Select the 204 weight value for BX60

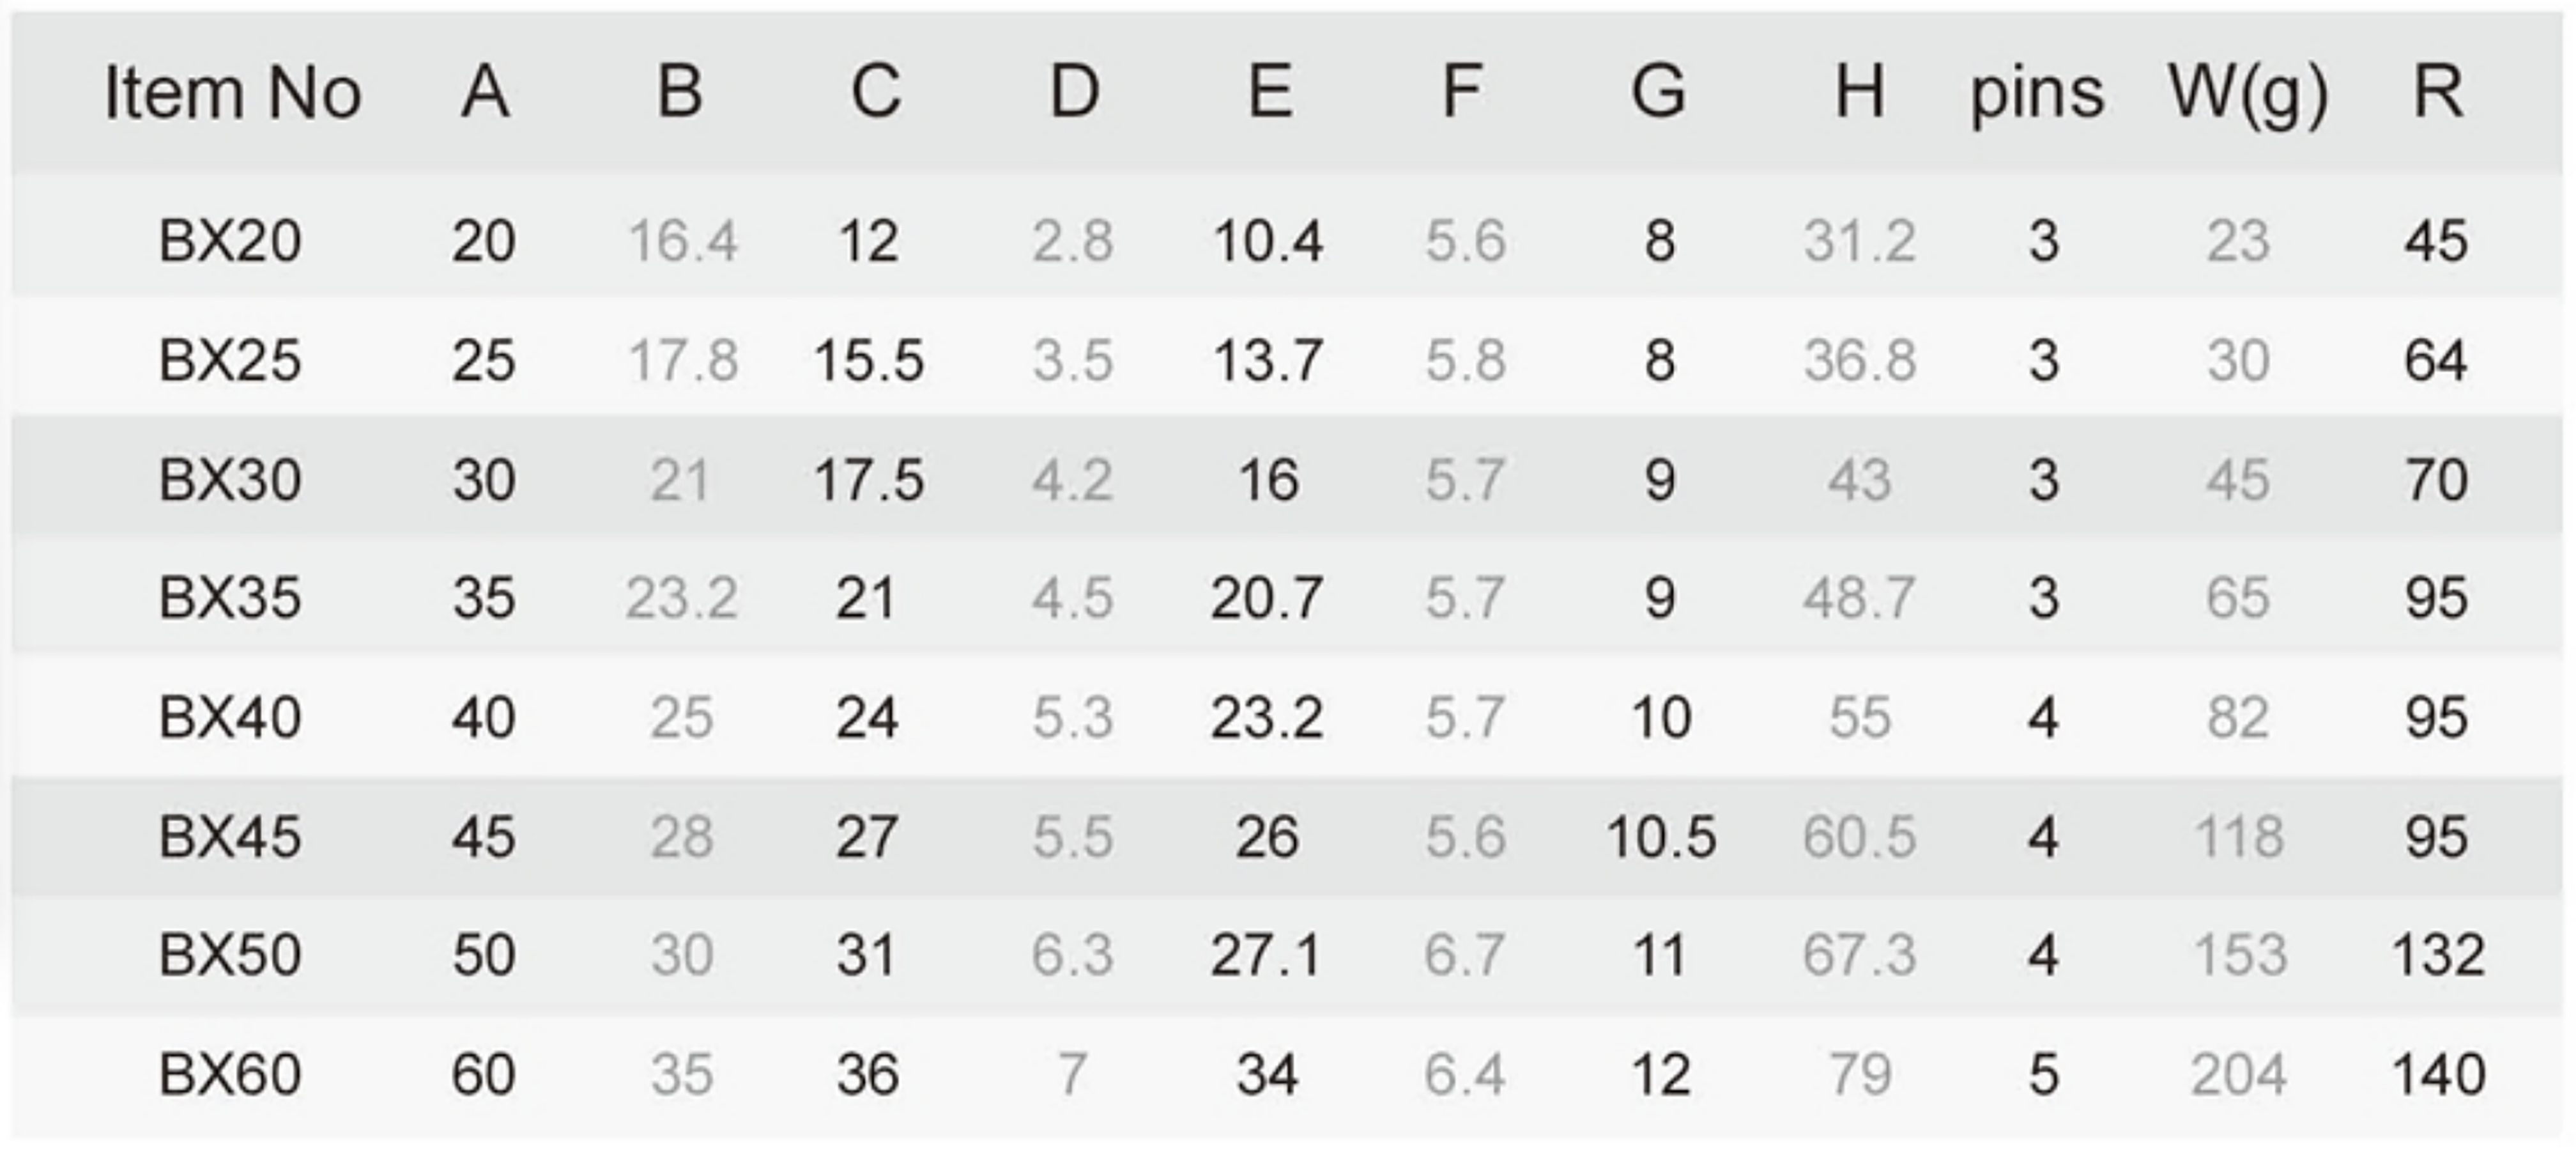coord(2239,1075)
